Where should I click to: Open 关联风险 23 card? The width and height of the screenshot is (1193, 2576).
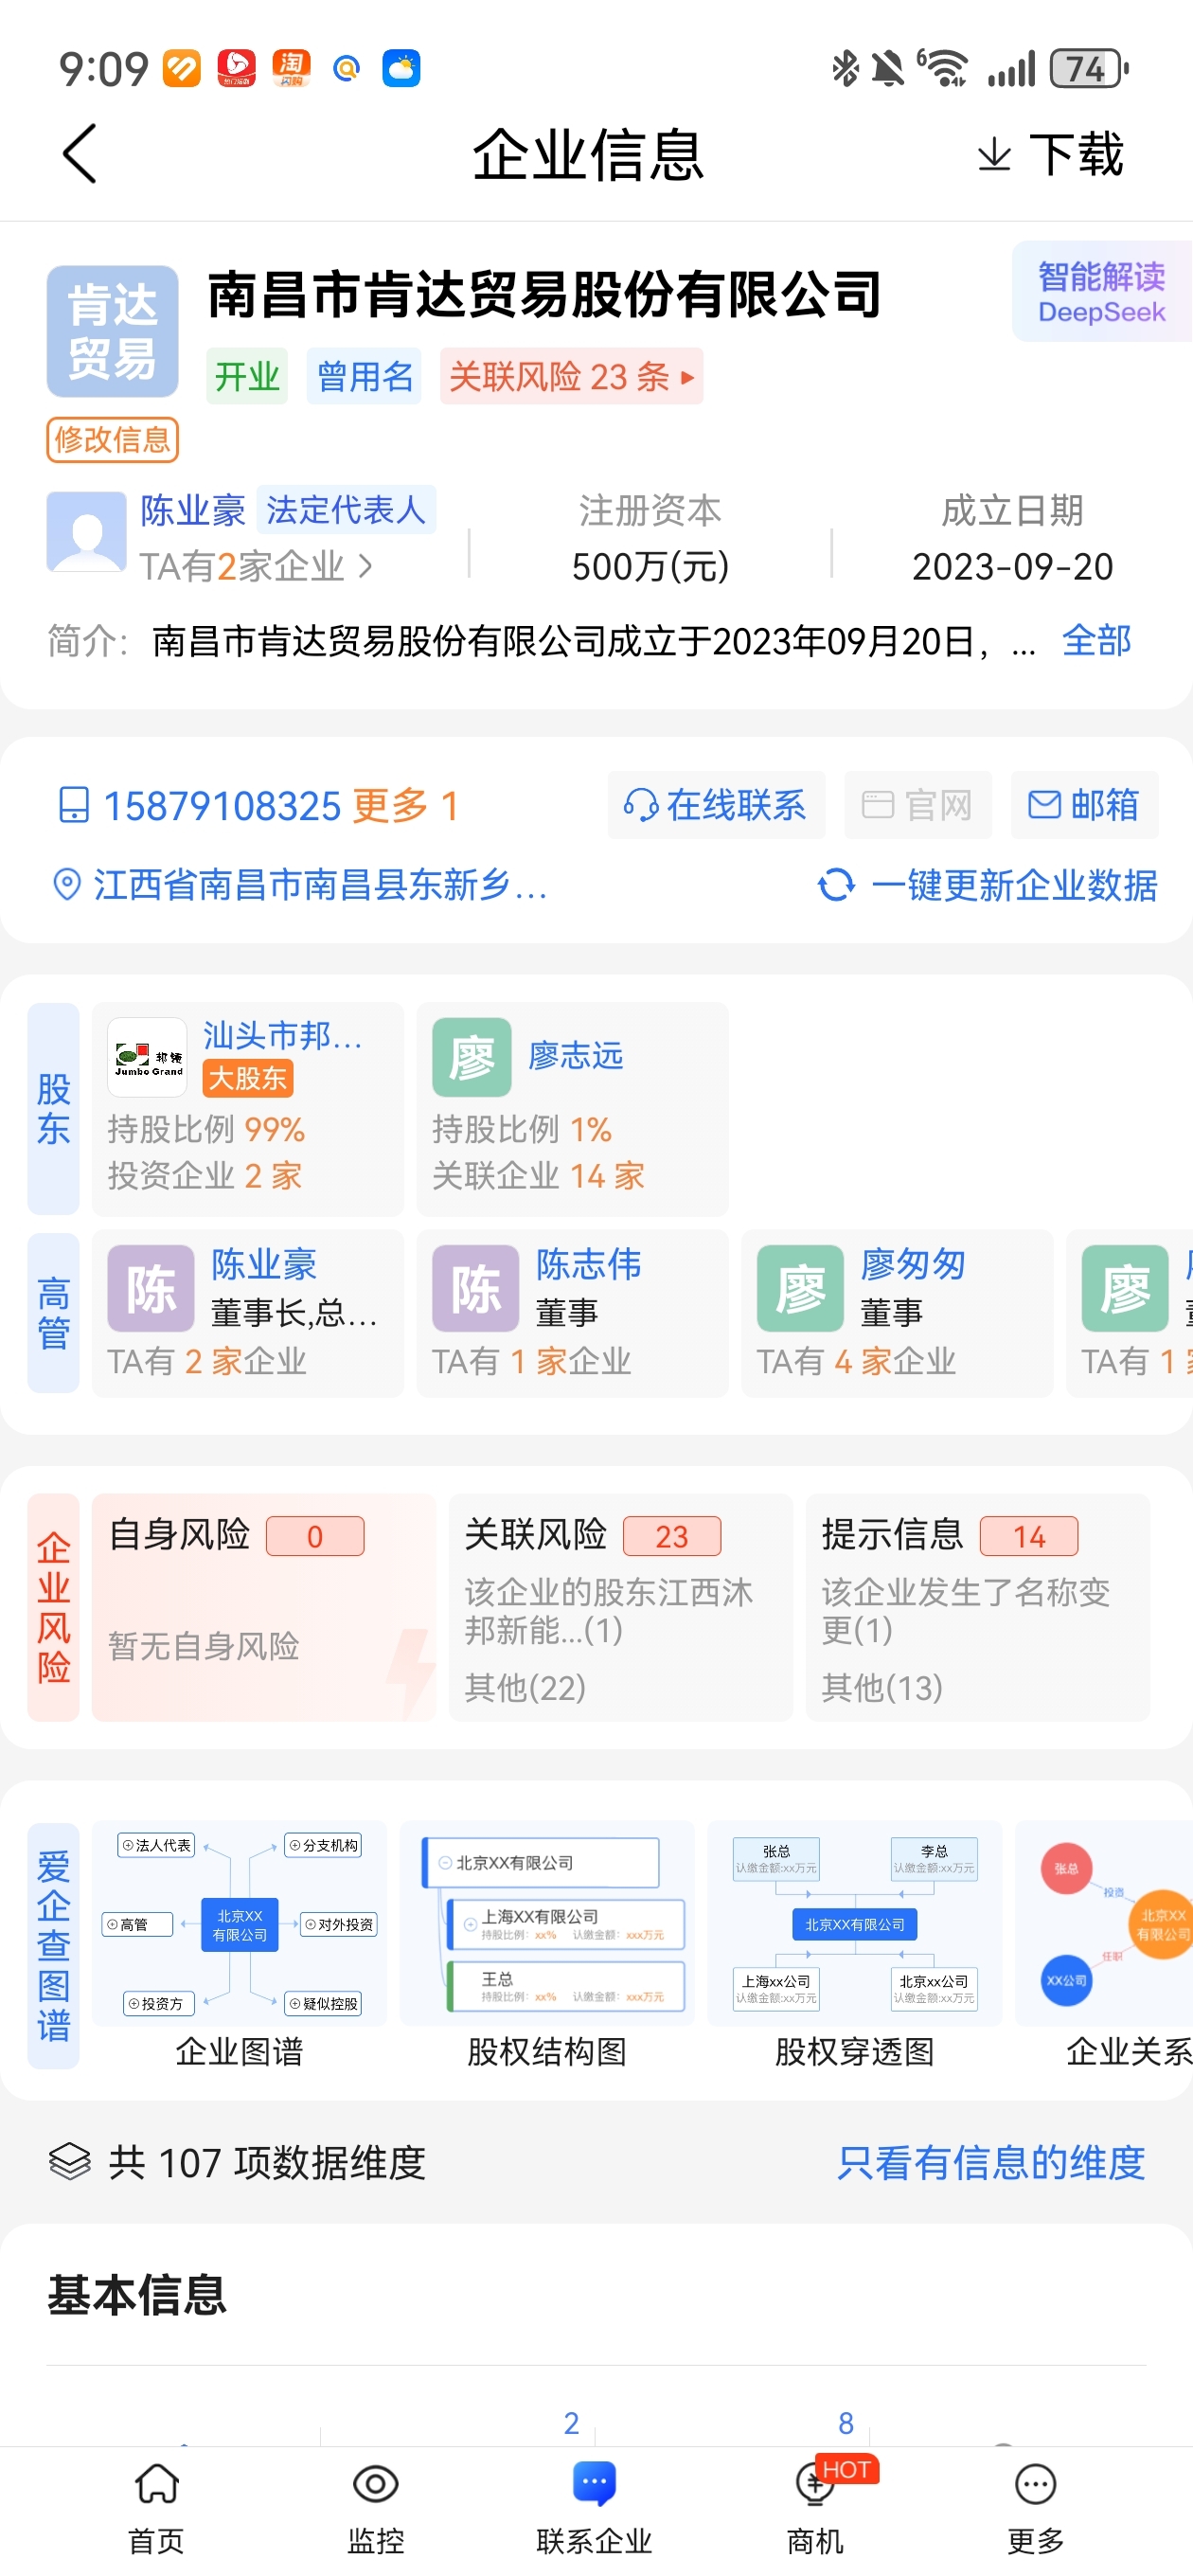pyautogui.click(x=621, y=1608)
